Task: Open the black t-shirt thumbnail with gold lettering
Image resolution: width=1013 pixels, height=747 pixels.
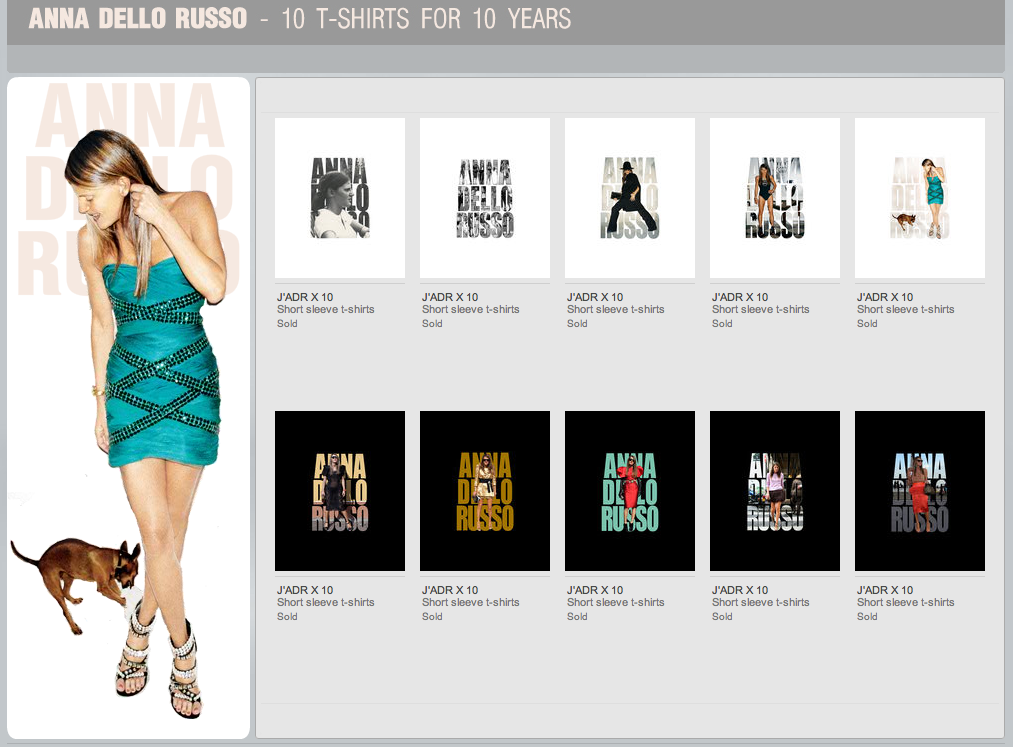Action: pos(485,491)
